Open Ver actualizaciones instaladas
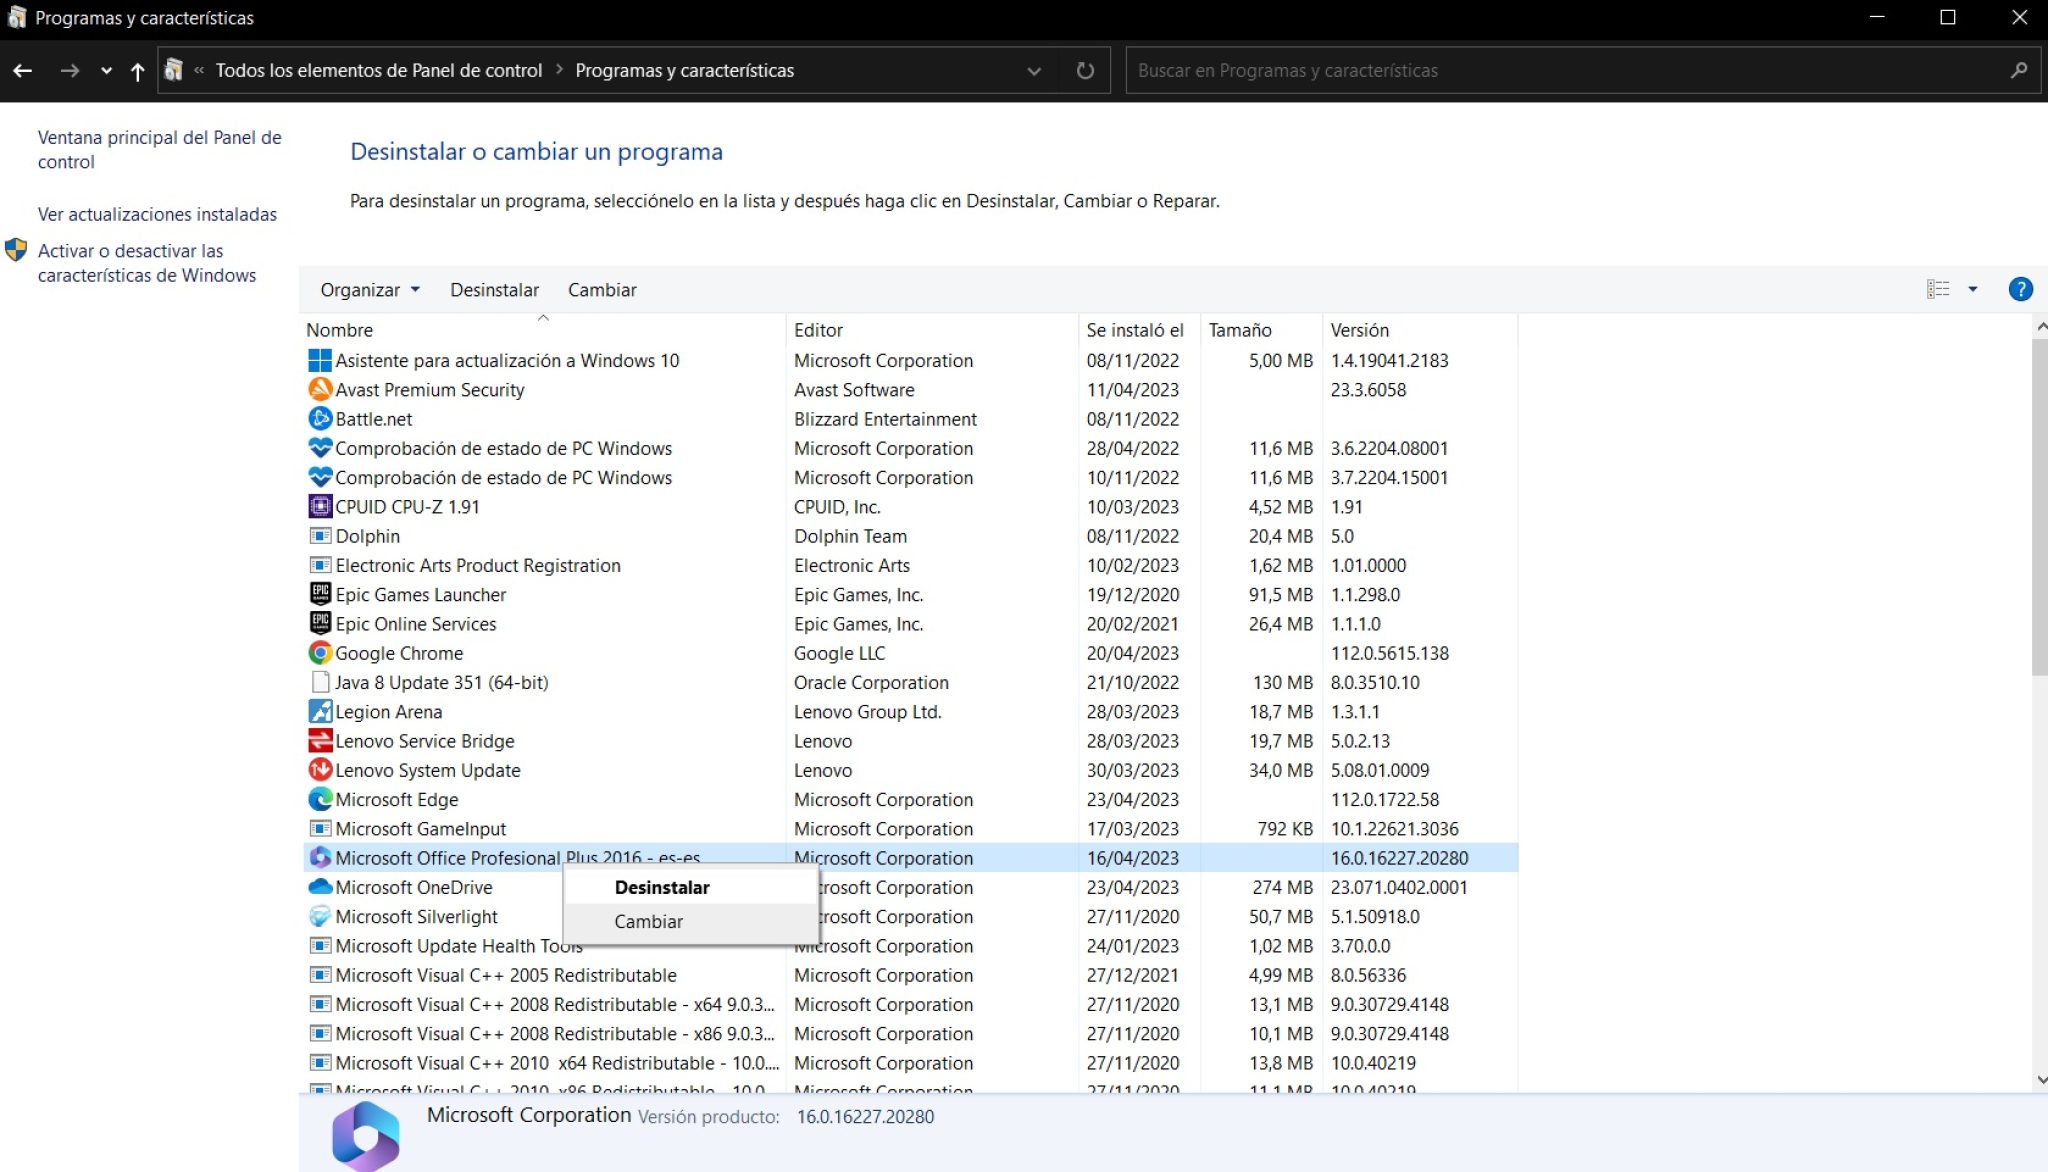This screenshot has width=2048, height=1172. point(156,213)
